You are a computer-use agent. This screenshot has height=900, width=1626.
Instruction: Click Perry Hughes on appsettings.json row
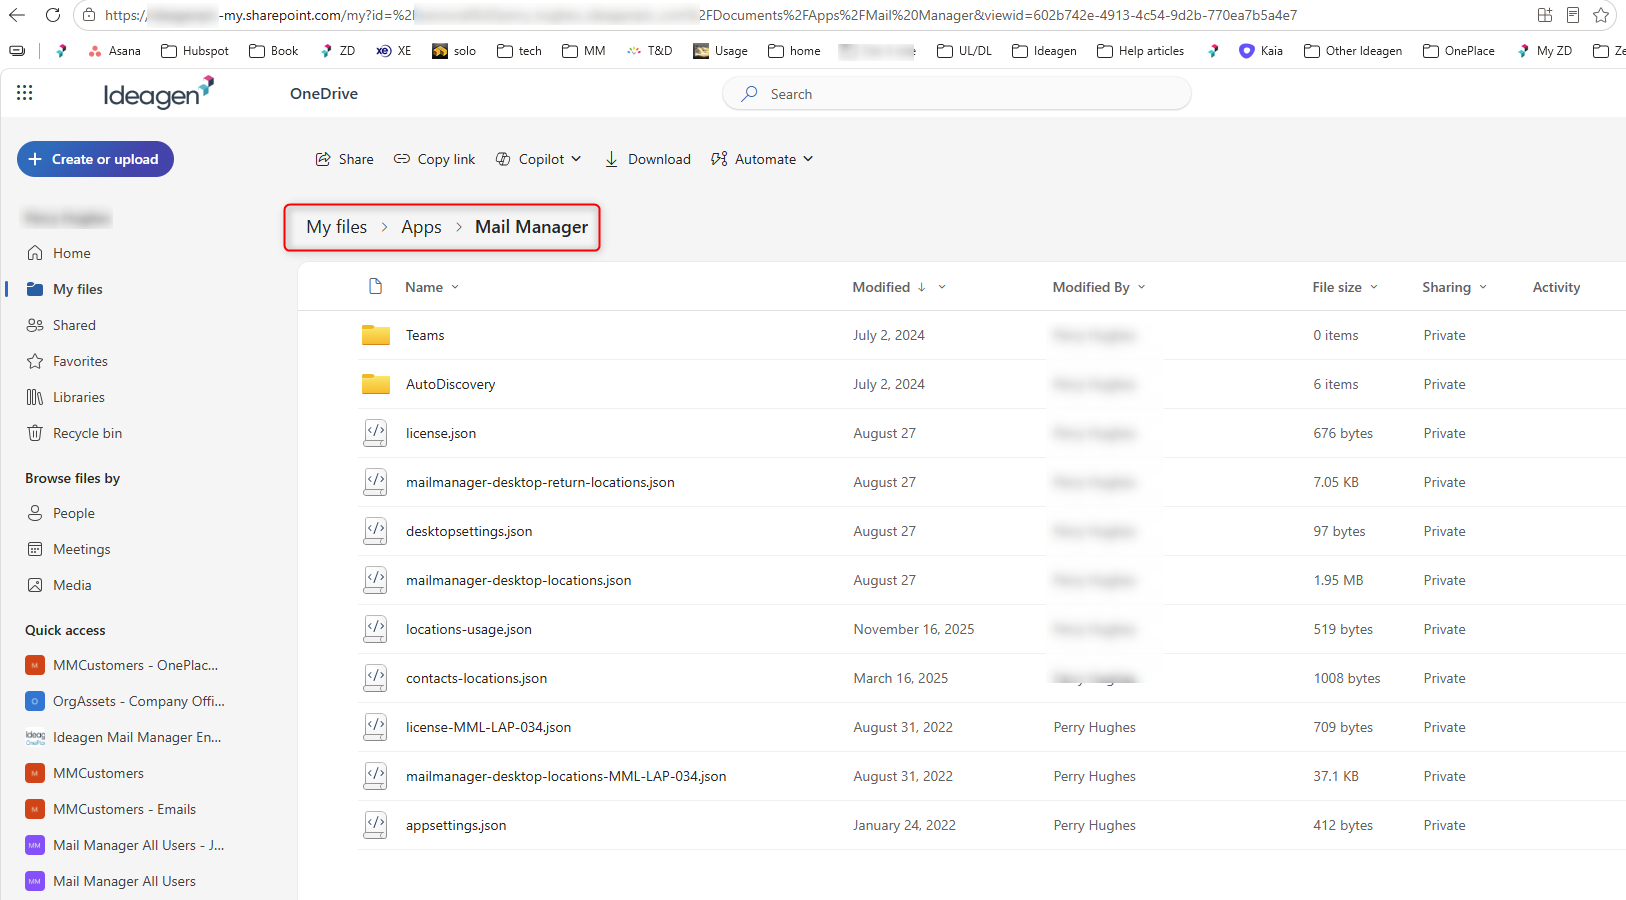(1094, 825)
